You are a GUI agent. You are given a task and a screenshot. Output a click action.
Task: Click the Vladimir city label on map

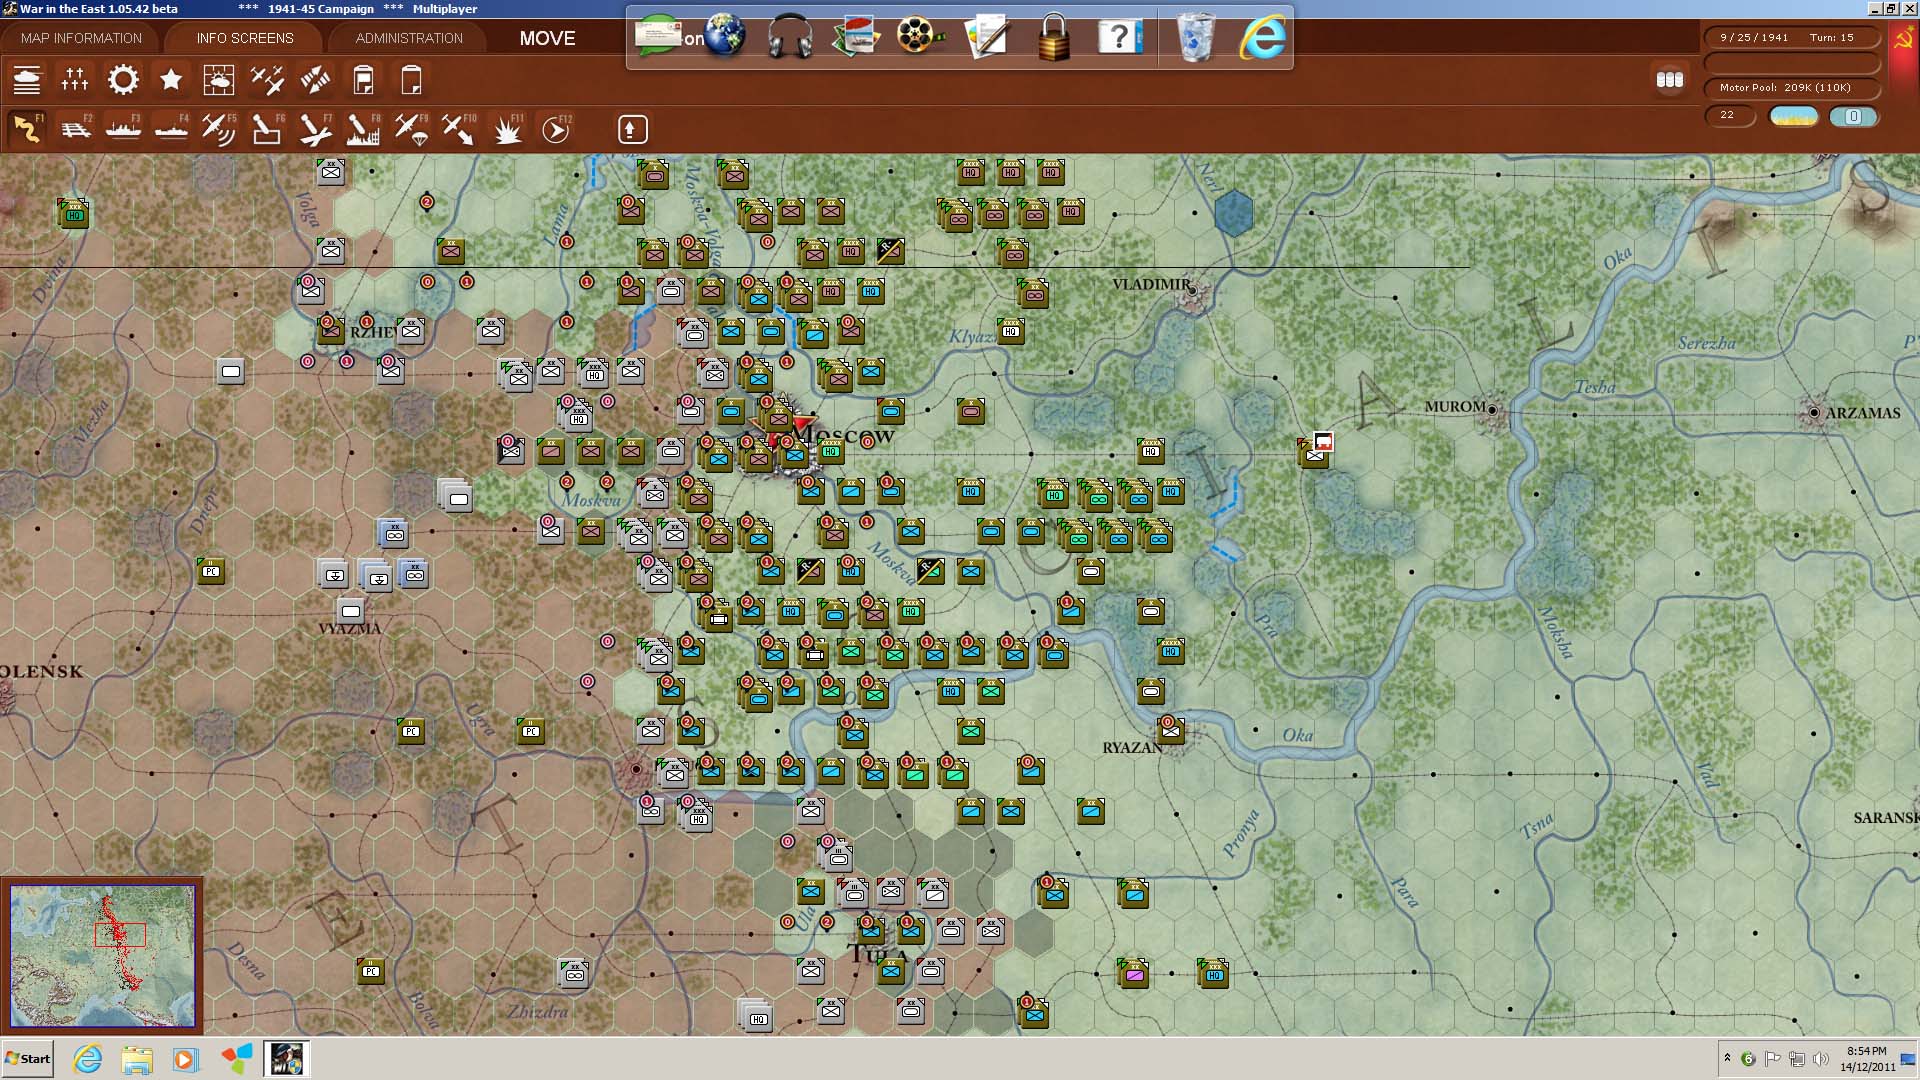(x=1152, y=284)
